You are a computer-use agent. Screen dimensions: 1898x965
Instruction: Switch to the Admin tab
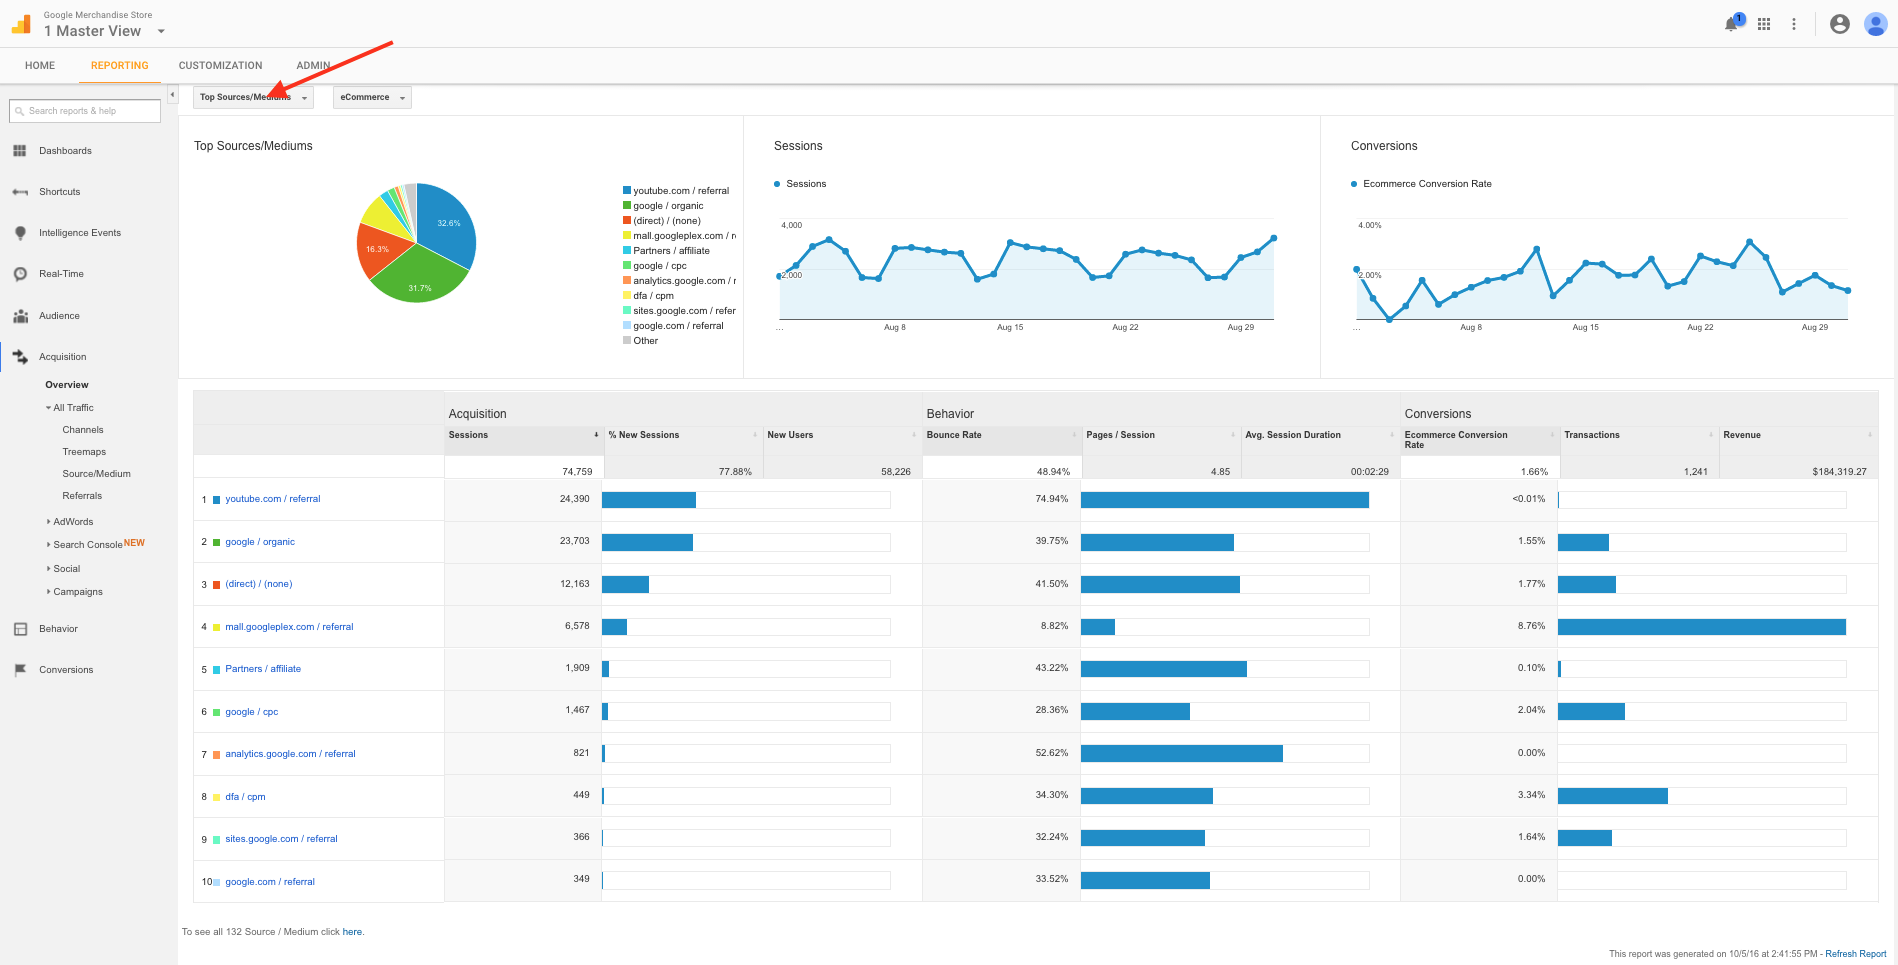[312, 65]
